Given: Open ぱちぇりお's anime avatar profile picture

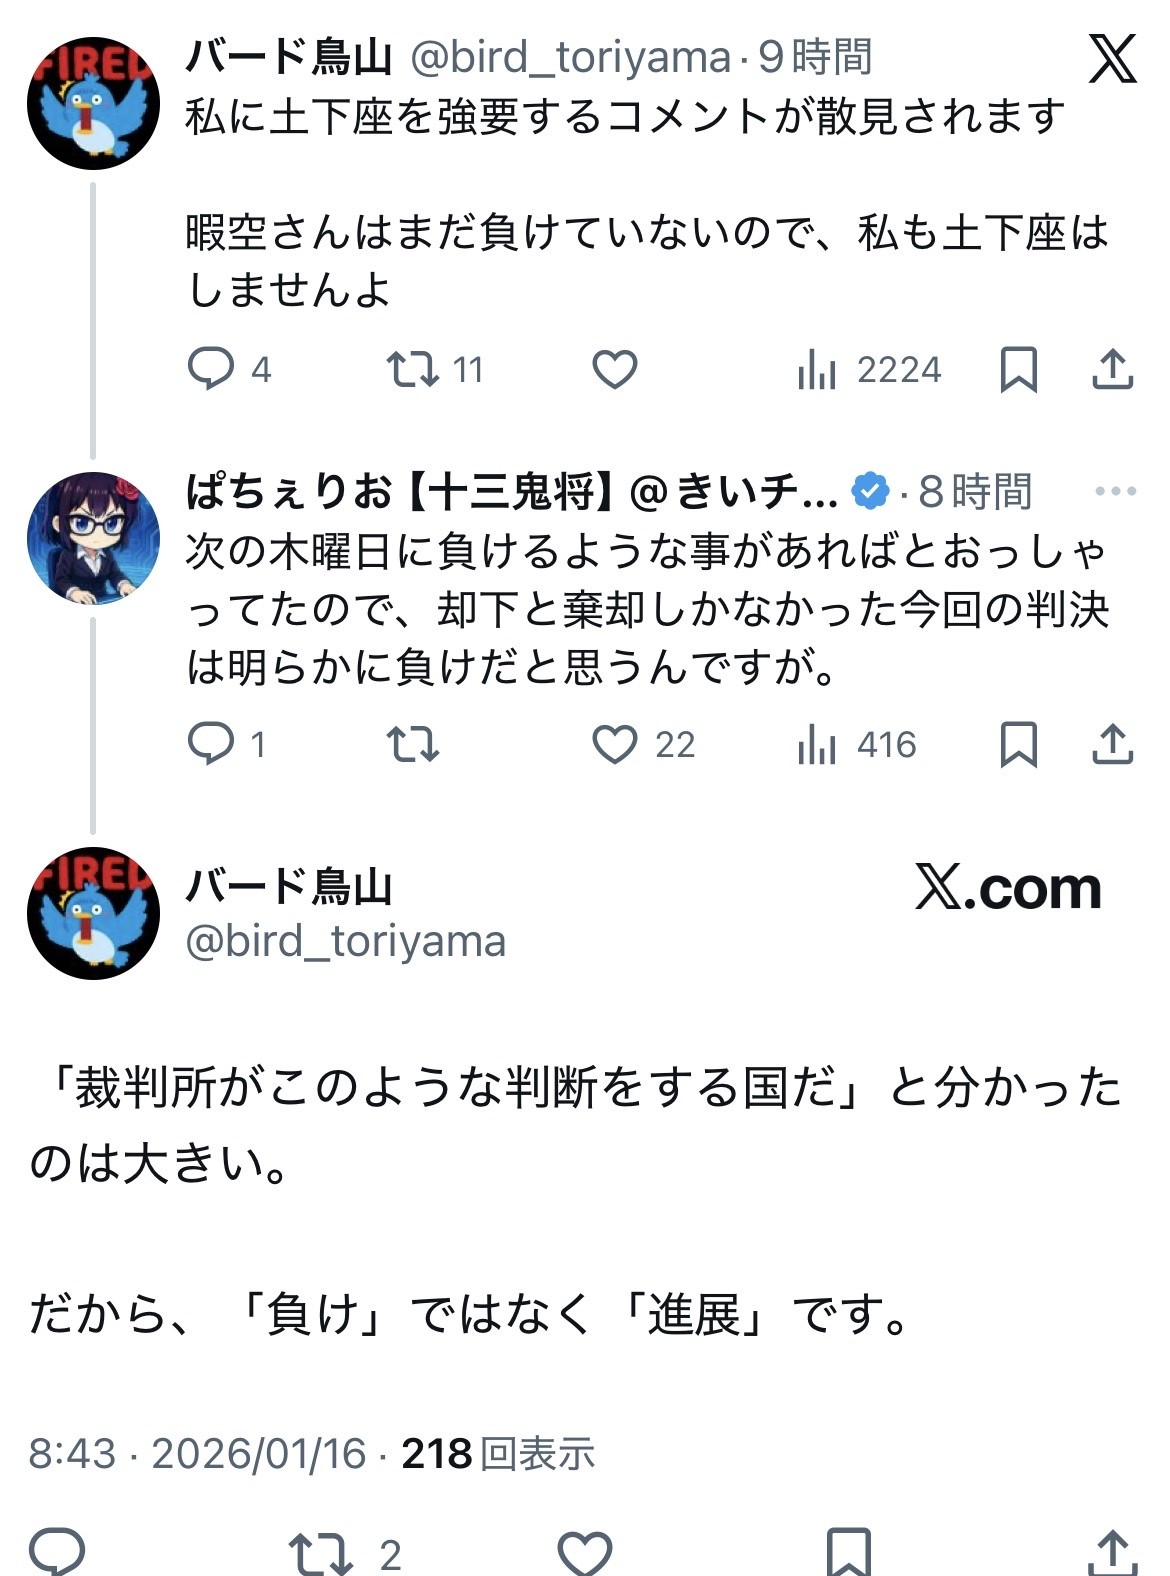Looking at the screenshot, I should 93,538.
